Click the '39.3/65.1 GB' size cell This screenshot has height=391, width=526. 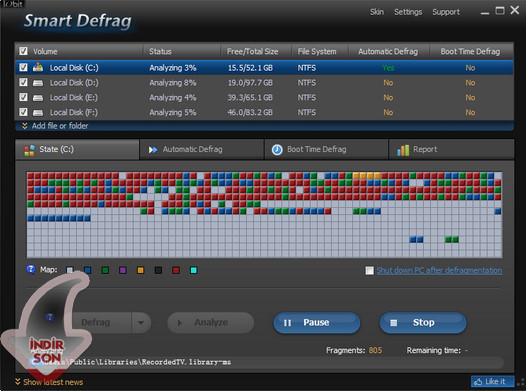(250, 98)
